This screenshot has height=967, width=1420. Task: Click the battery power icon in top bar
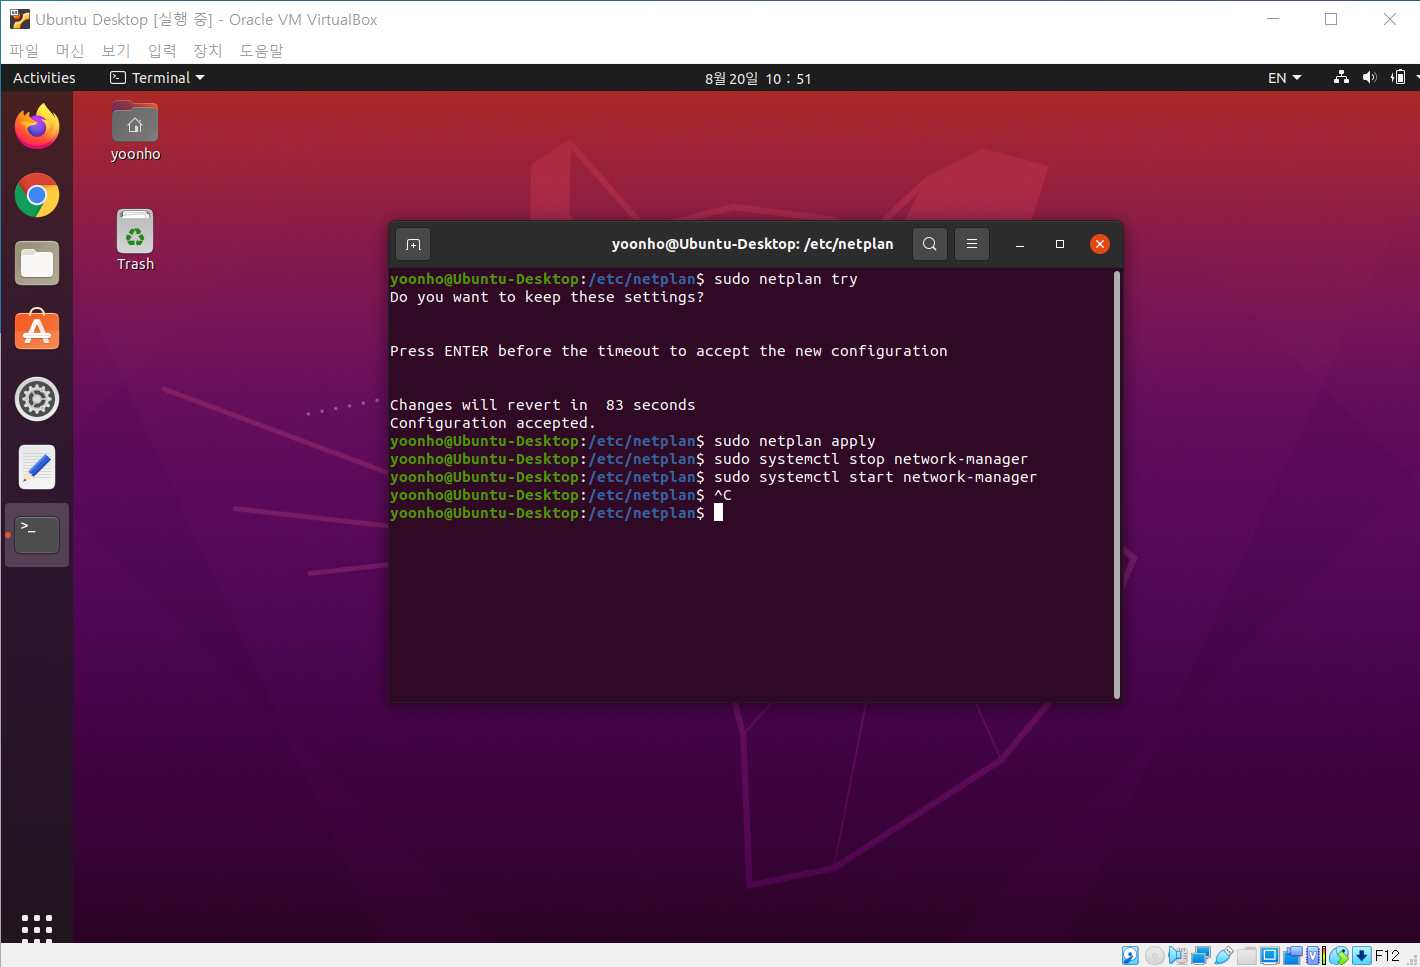[x=1398, y=78]
